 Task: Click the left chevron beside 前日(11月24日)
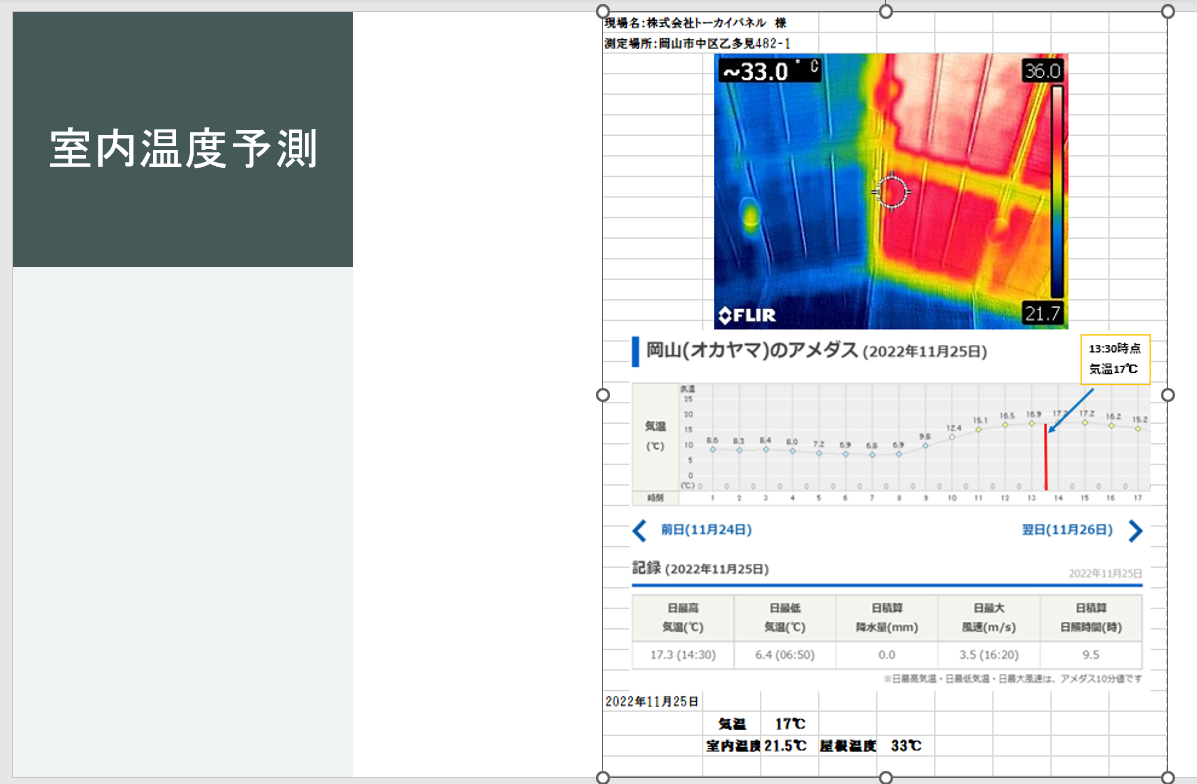click(x=640, y=531)
